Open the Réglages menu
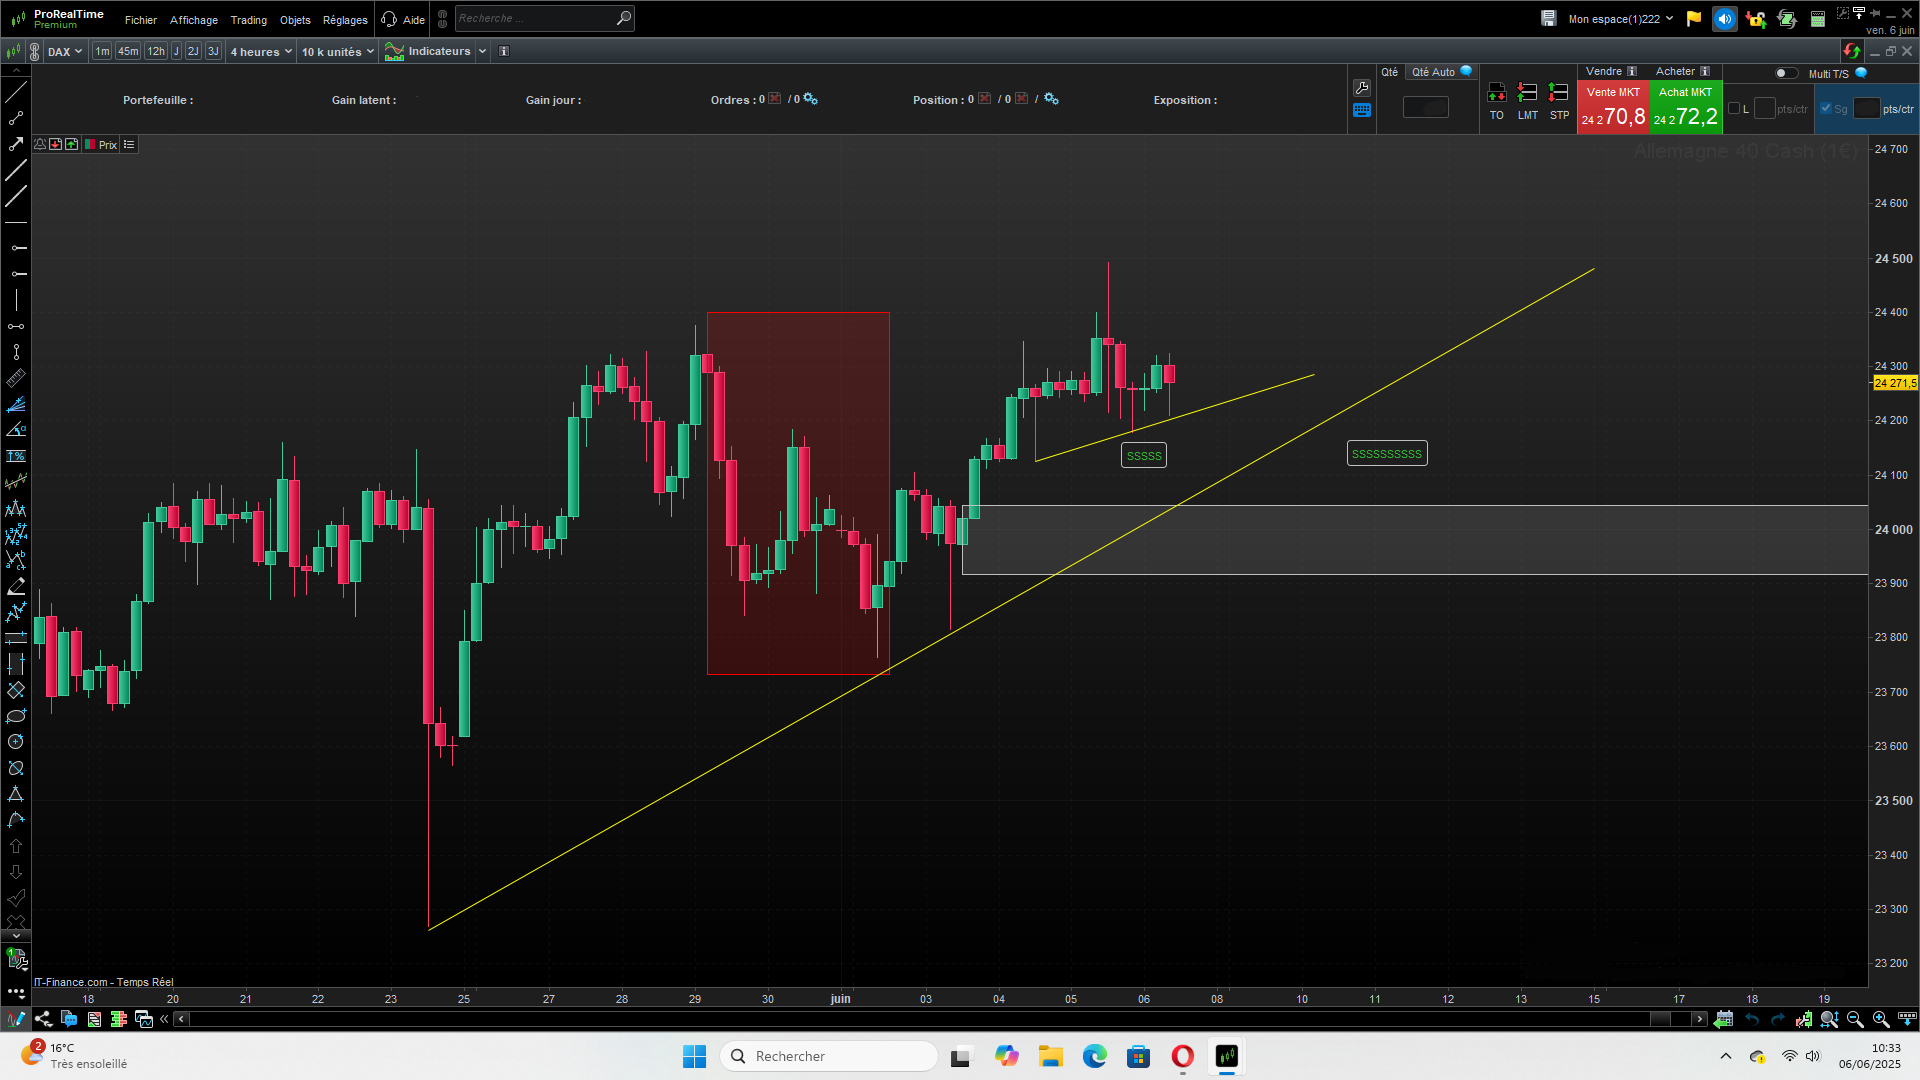The image size is (1920, 1080). [345, 20]
